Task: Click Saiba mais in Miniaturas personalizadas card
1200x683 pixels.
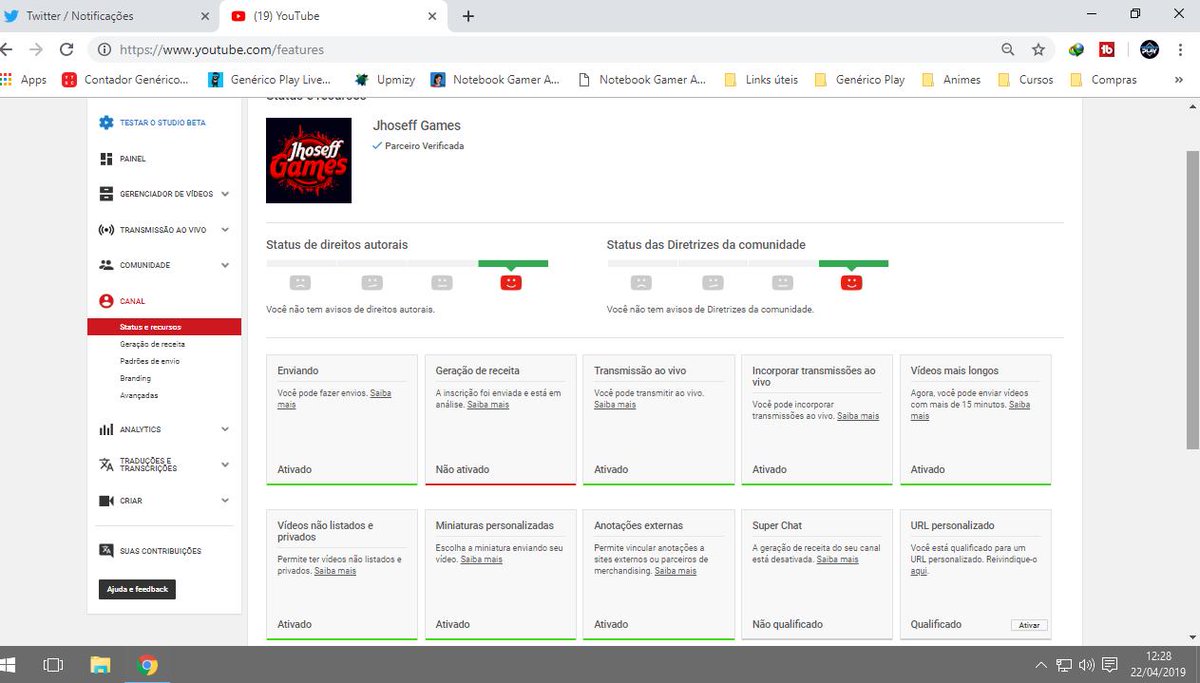Action: [x=481, y=560]
